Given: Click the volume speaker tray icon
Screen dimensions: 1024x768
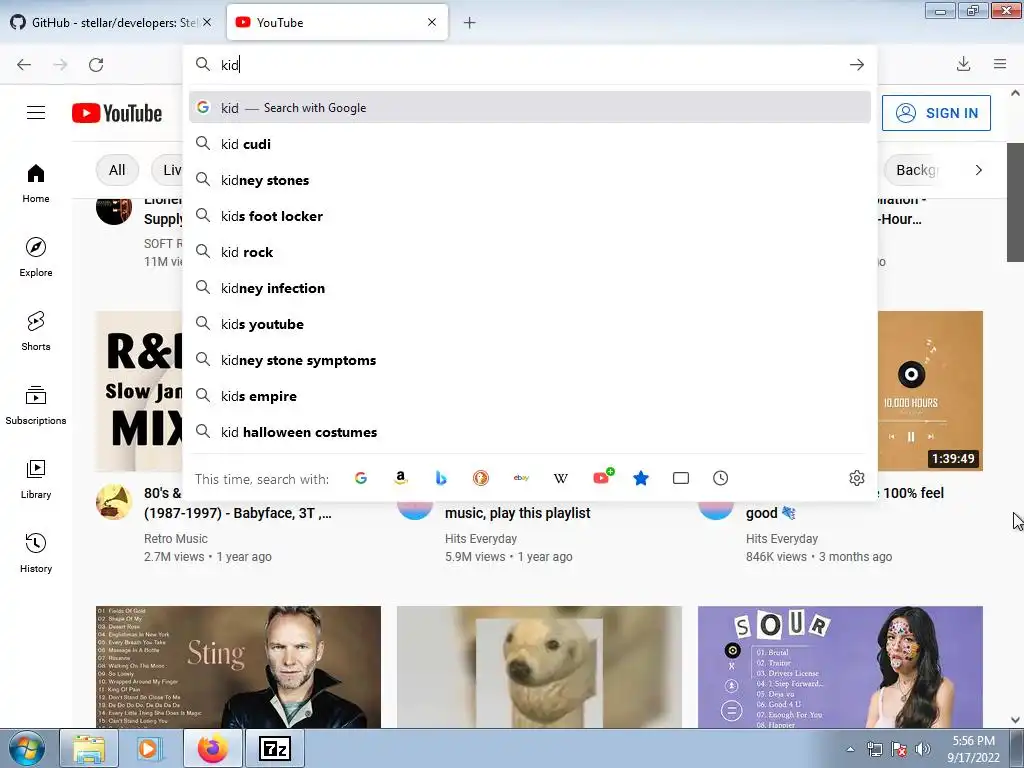Looking at the screenshot, I should point(923,749).
